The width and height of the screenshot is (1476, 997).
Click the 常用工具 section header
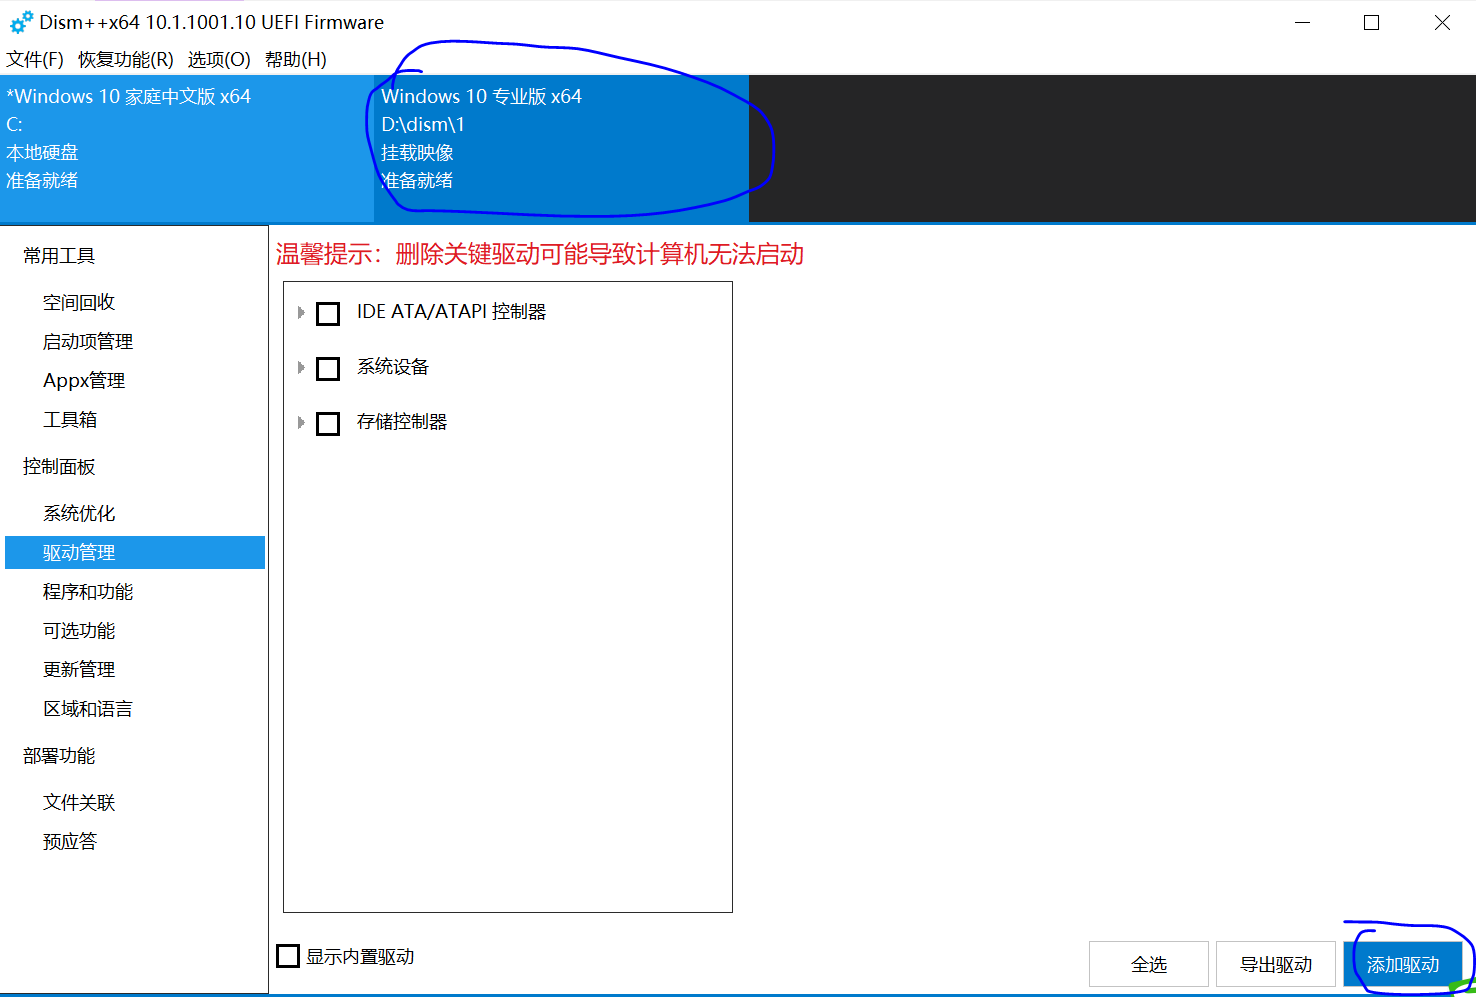[x=59, y=256]
